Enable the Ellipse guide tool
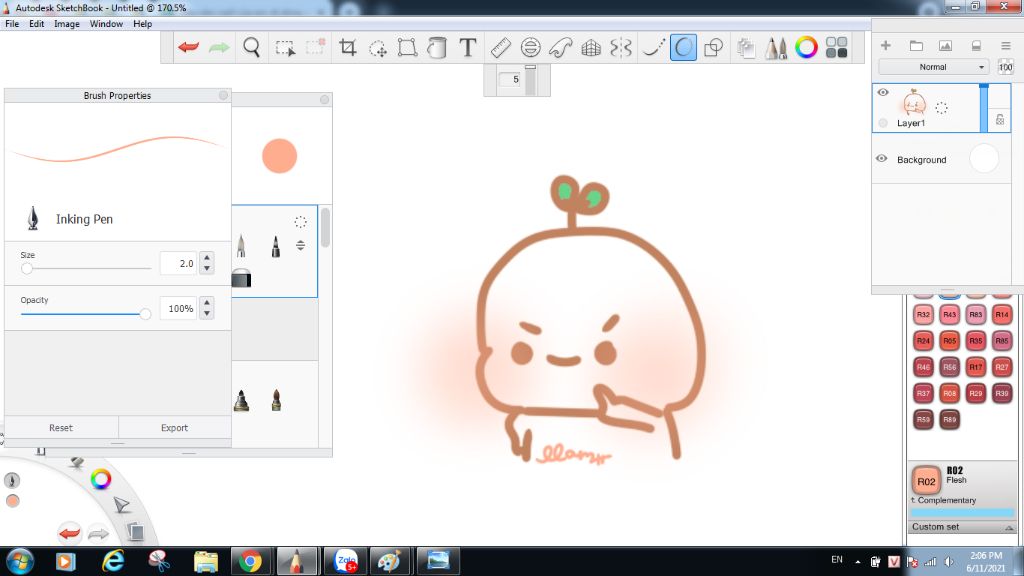 click(530, 47)
